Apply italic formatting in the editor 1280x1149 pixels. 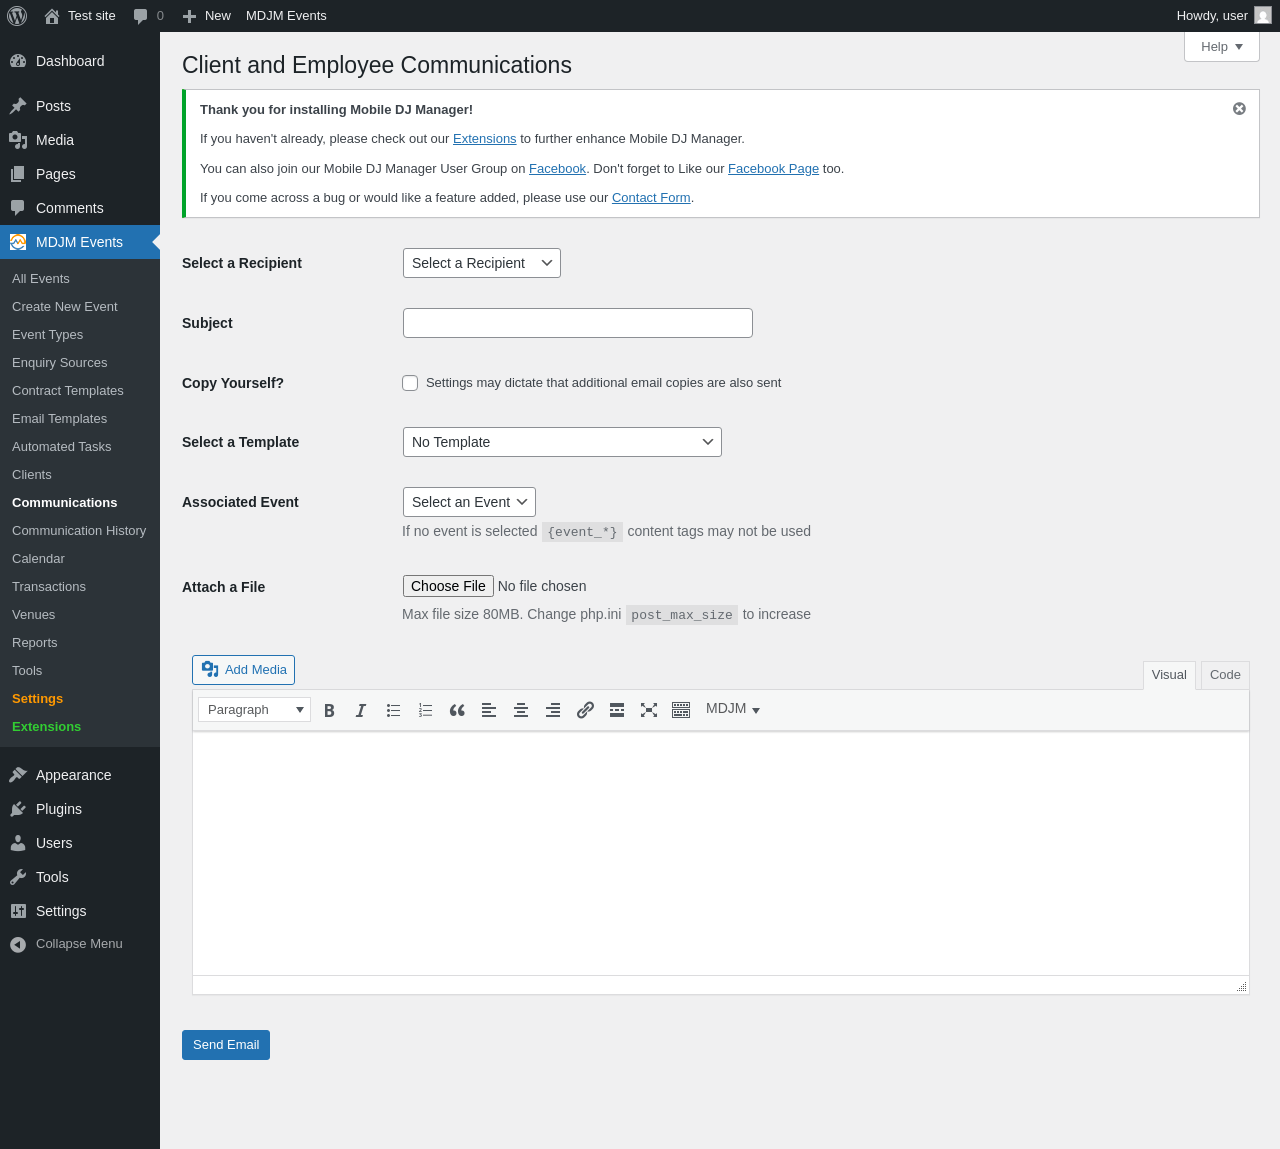coord(361,710)
